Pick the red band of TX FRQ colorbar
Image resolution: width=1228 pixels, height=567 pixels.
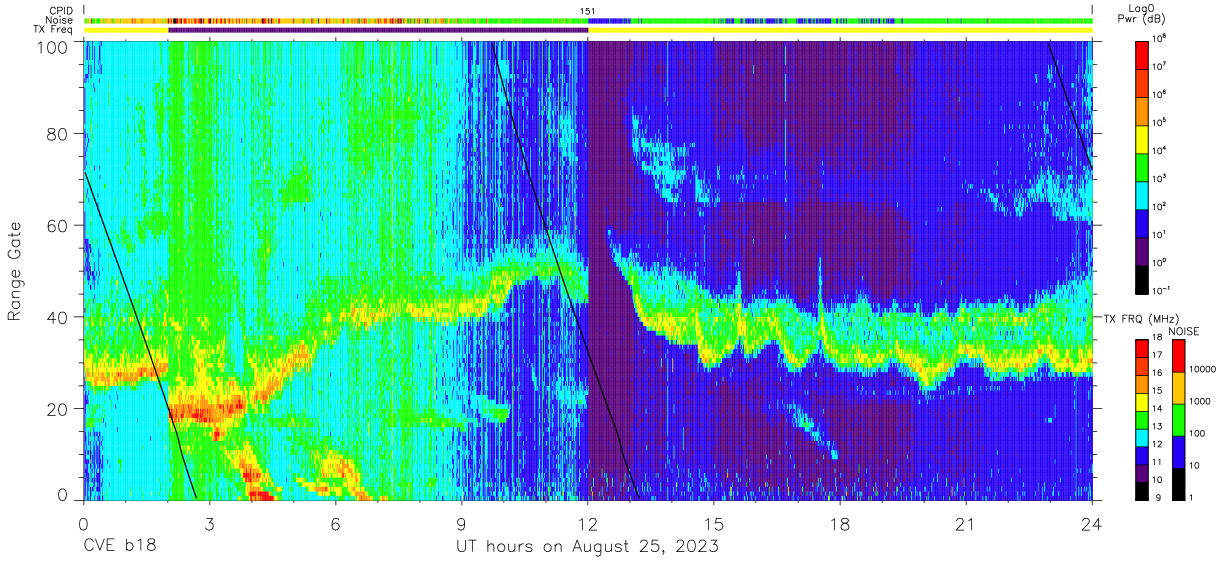tap(1141, 349)
